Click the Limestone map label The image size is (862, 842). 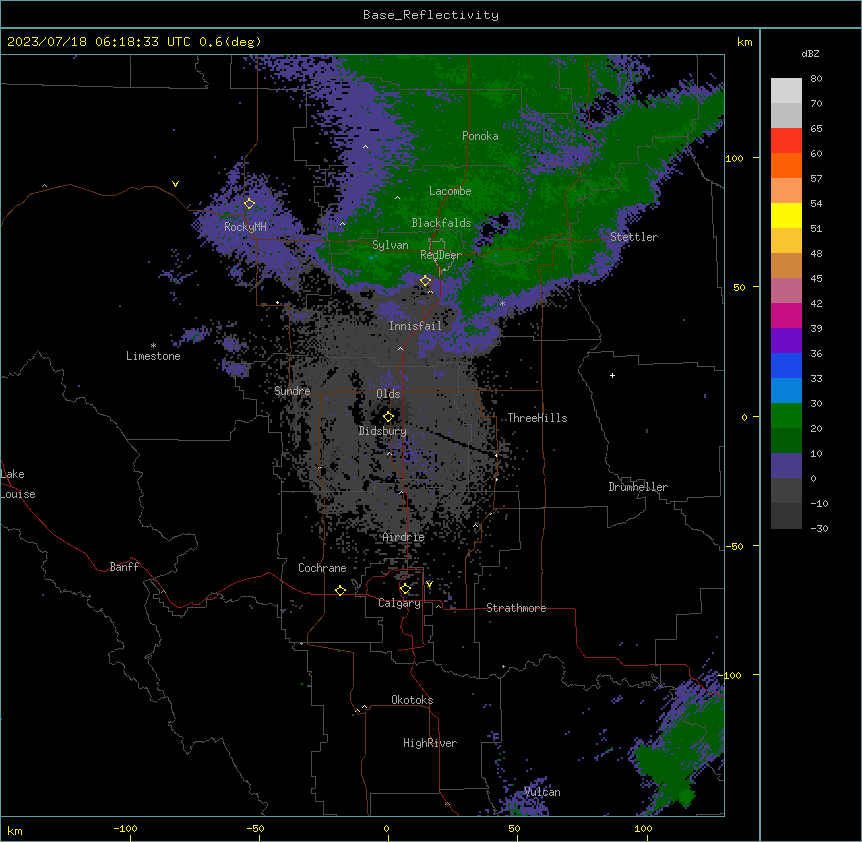coord(153,356)
